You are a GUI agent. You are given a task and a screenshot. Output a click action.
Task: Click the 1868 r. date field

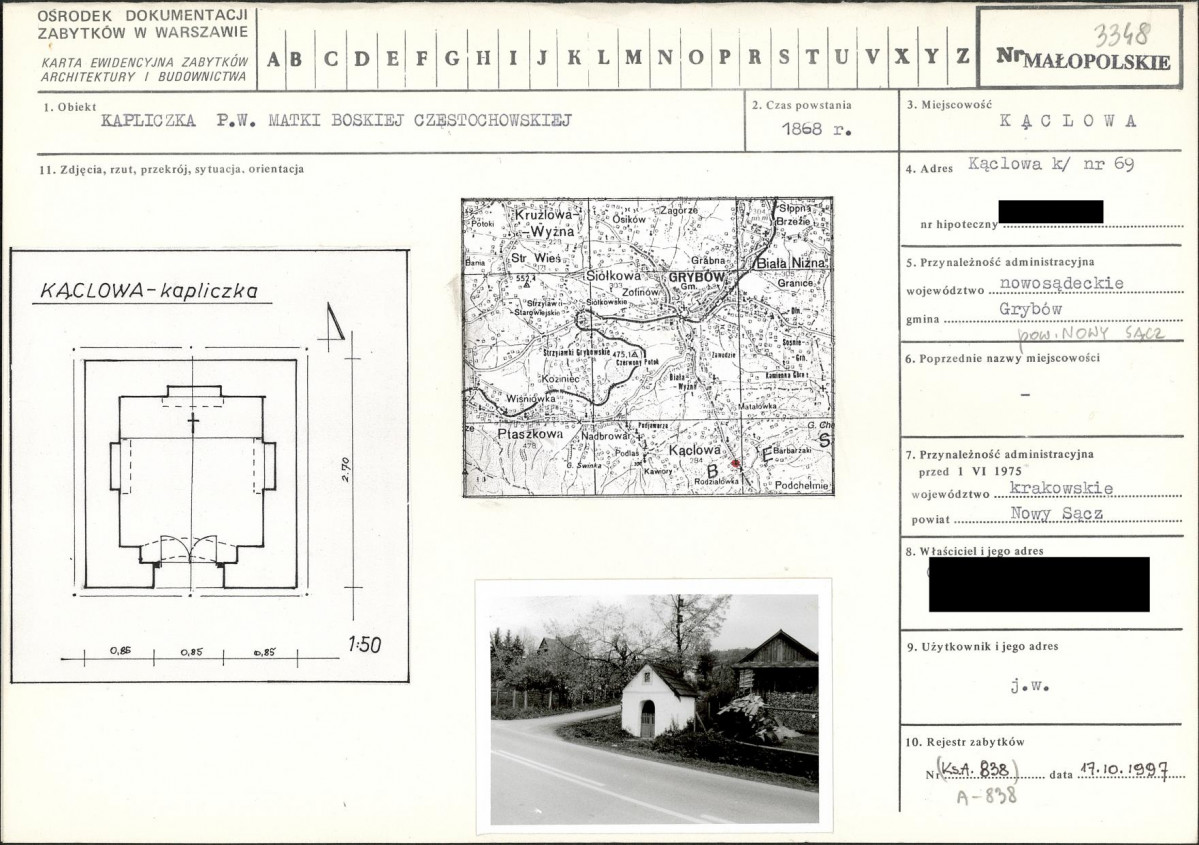click(817, 128)
